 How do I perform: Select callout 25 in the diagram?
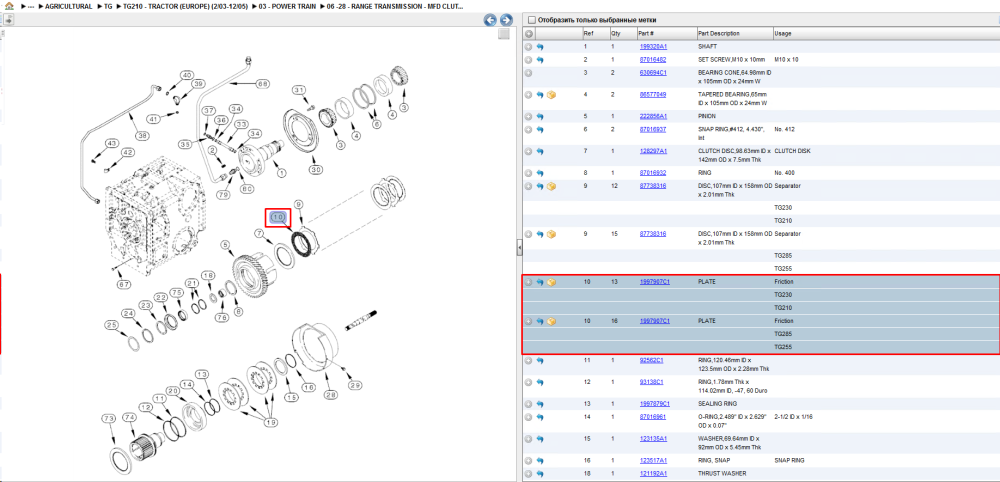coord(112,325)
